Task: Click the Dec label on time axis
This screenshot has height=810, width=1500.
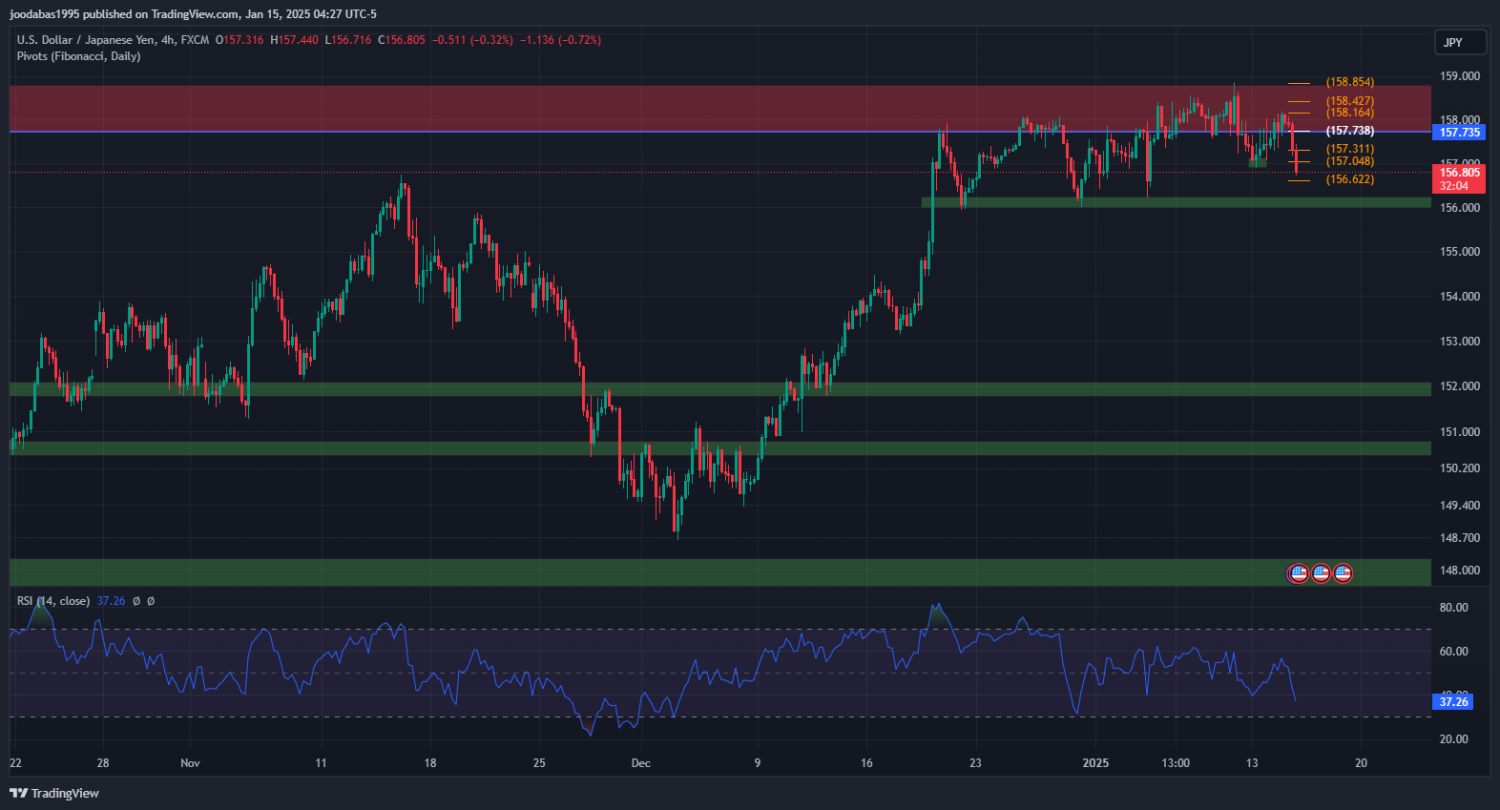Action: (x=641, y=762)
